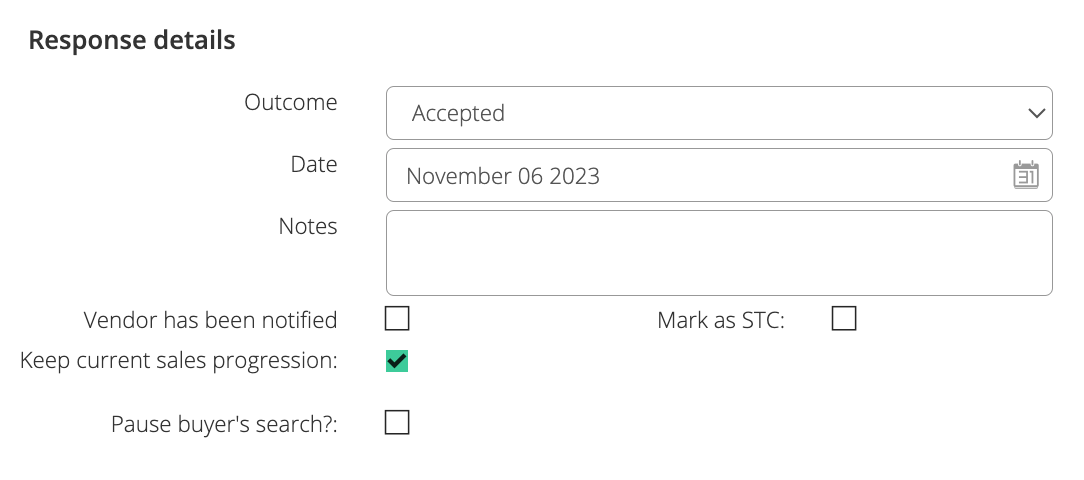Click the Notes field label
Screen dimensions: 1084x480
pyautogui.click(x=308, y=226)
